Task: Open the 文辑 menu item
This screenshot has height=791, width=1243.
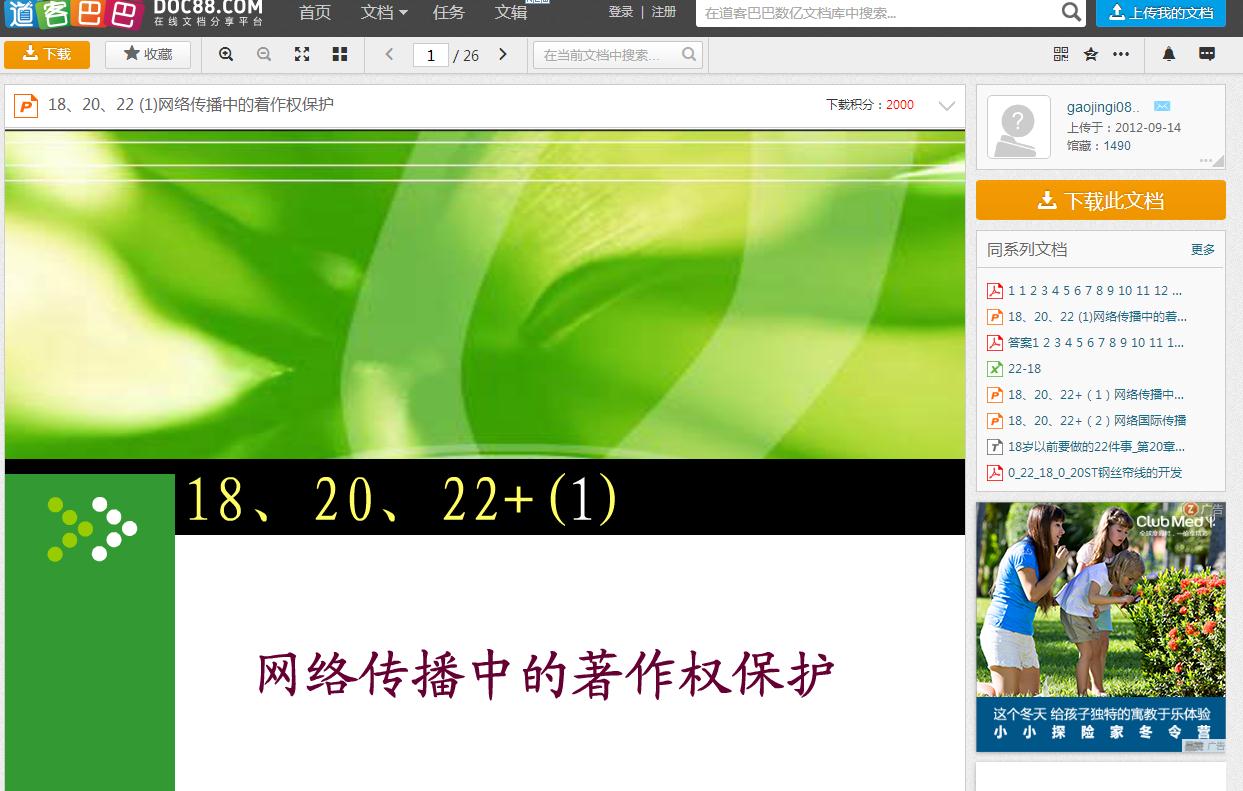Action: click(x=511, y=13)
